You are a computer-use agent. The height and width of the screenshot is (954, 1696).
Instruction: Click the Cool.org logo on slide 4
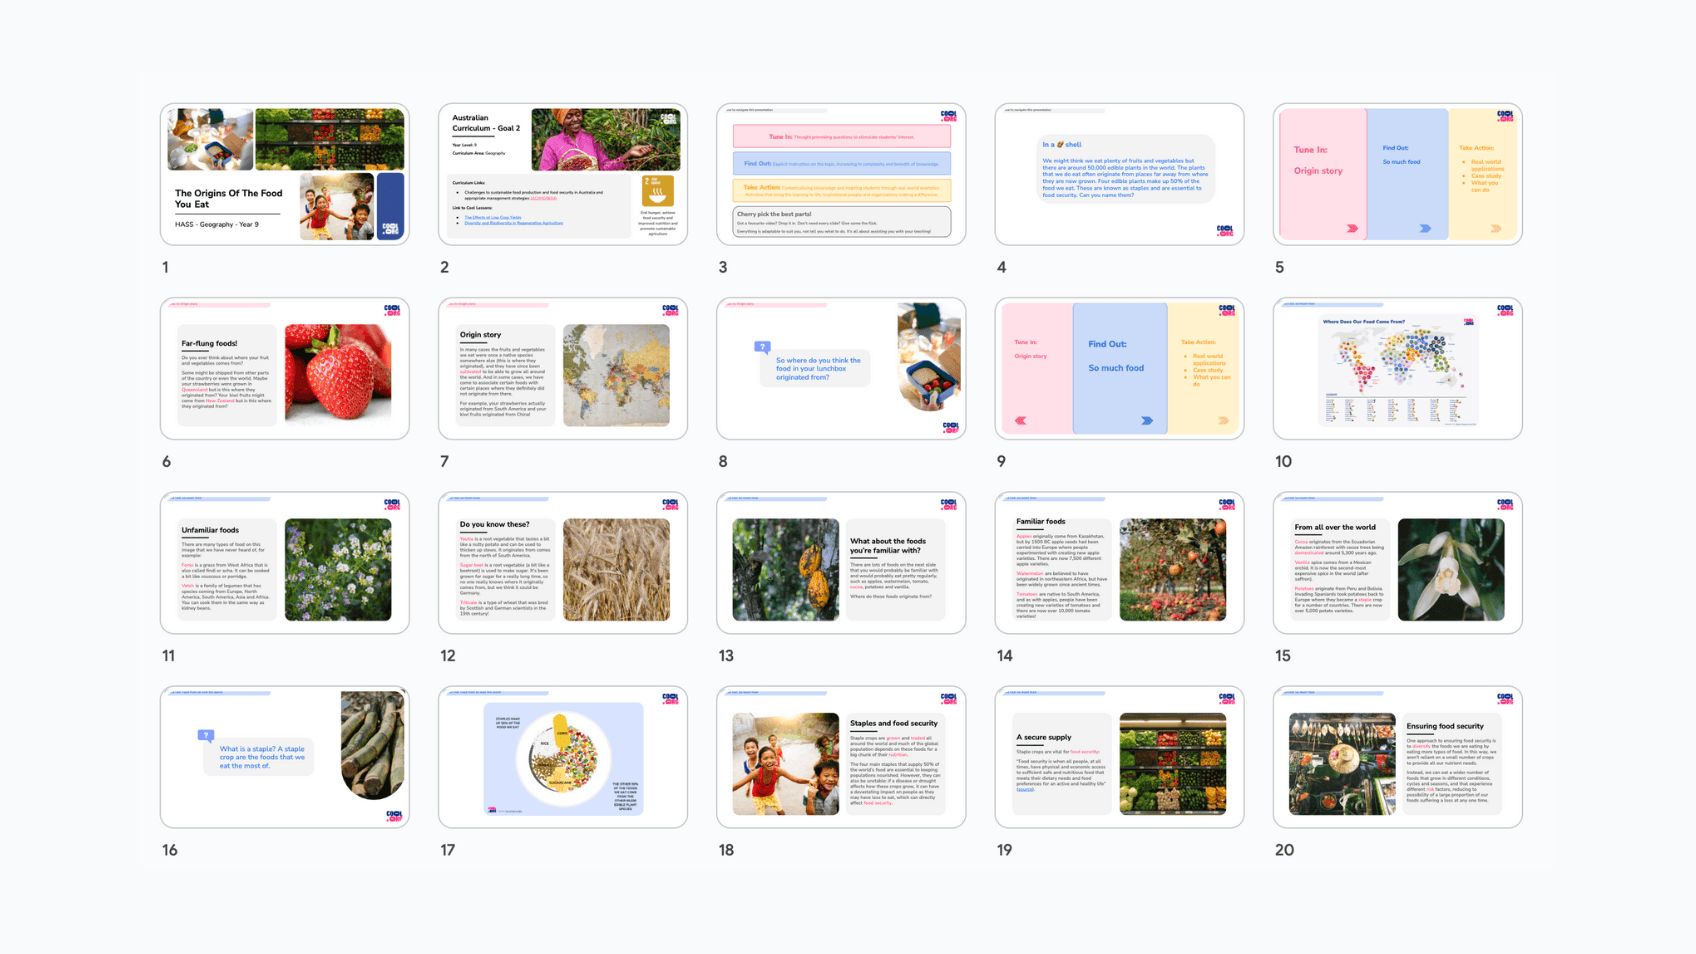tap(1224, 230)
